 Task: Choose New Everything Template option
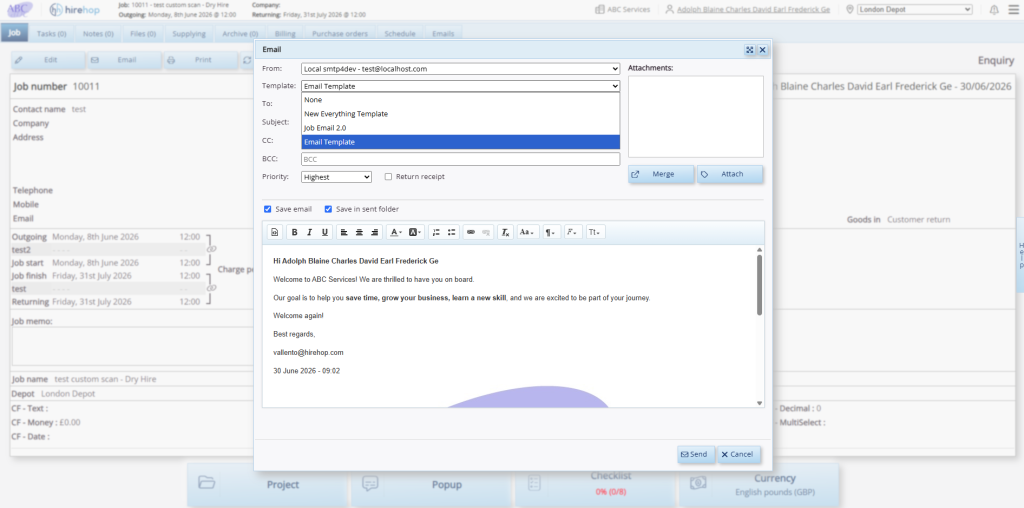(460, 114)
